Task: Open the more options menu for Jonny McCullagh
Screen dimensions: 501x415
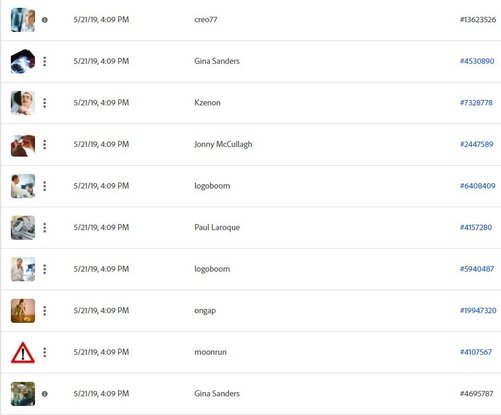Action: point(45,144)
